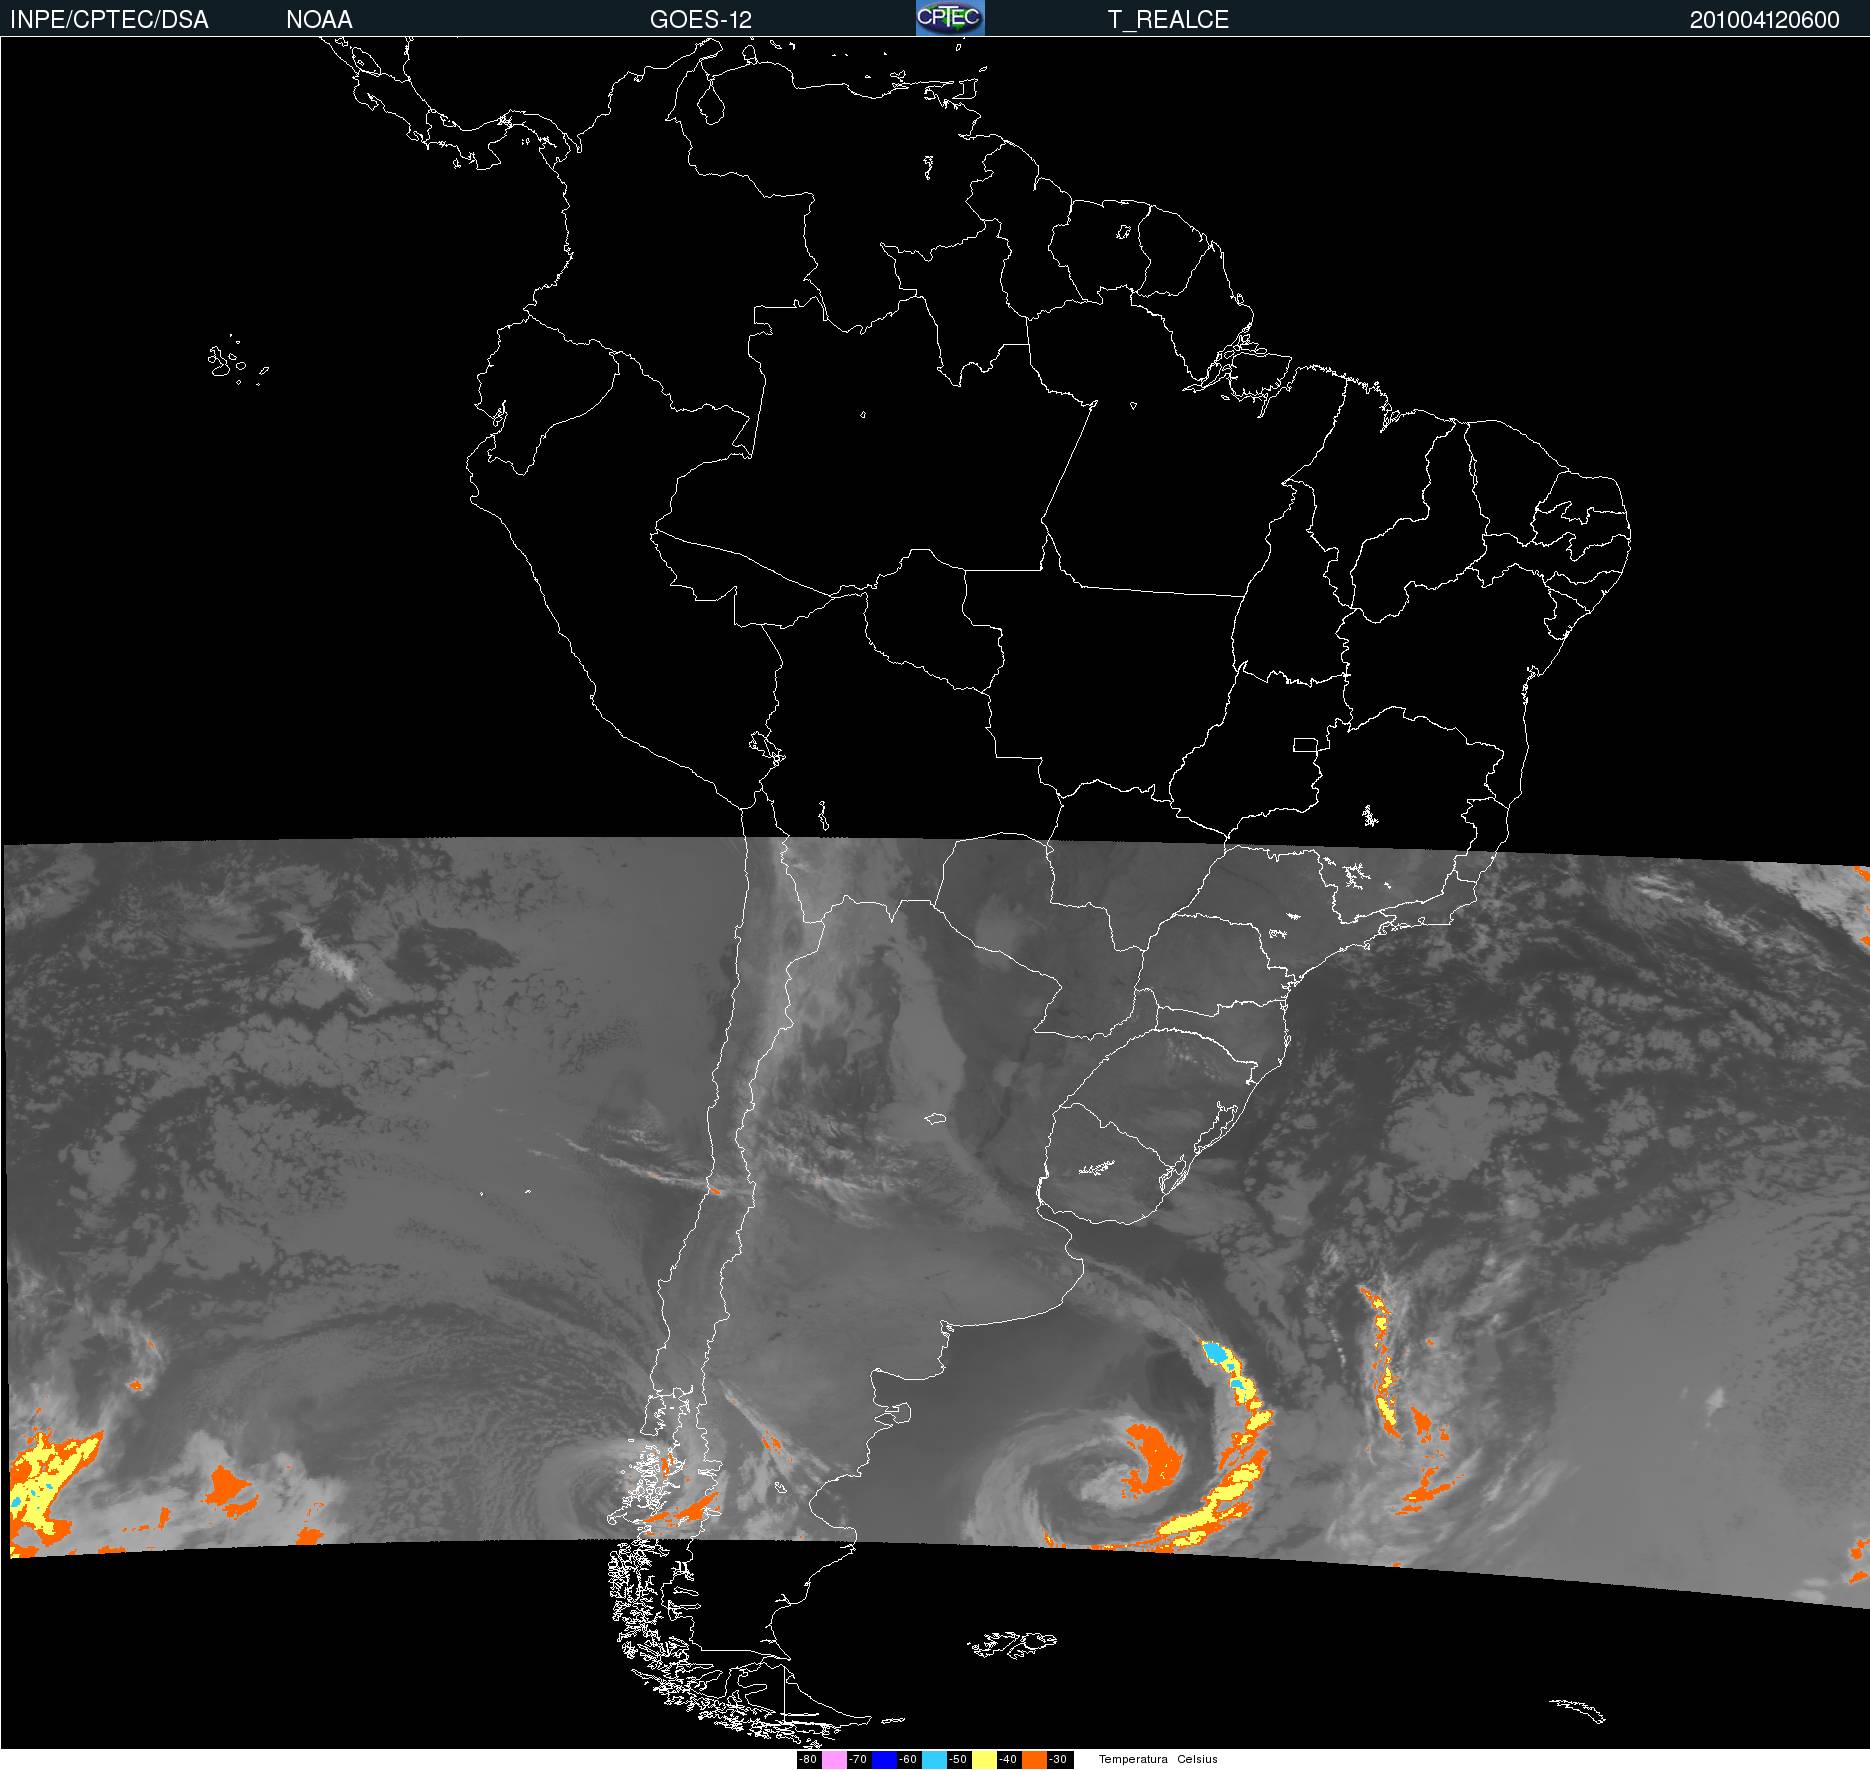Click the -40 legend value

pyautogui.click(x=1008, y=1759)
